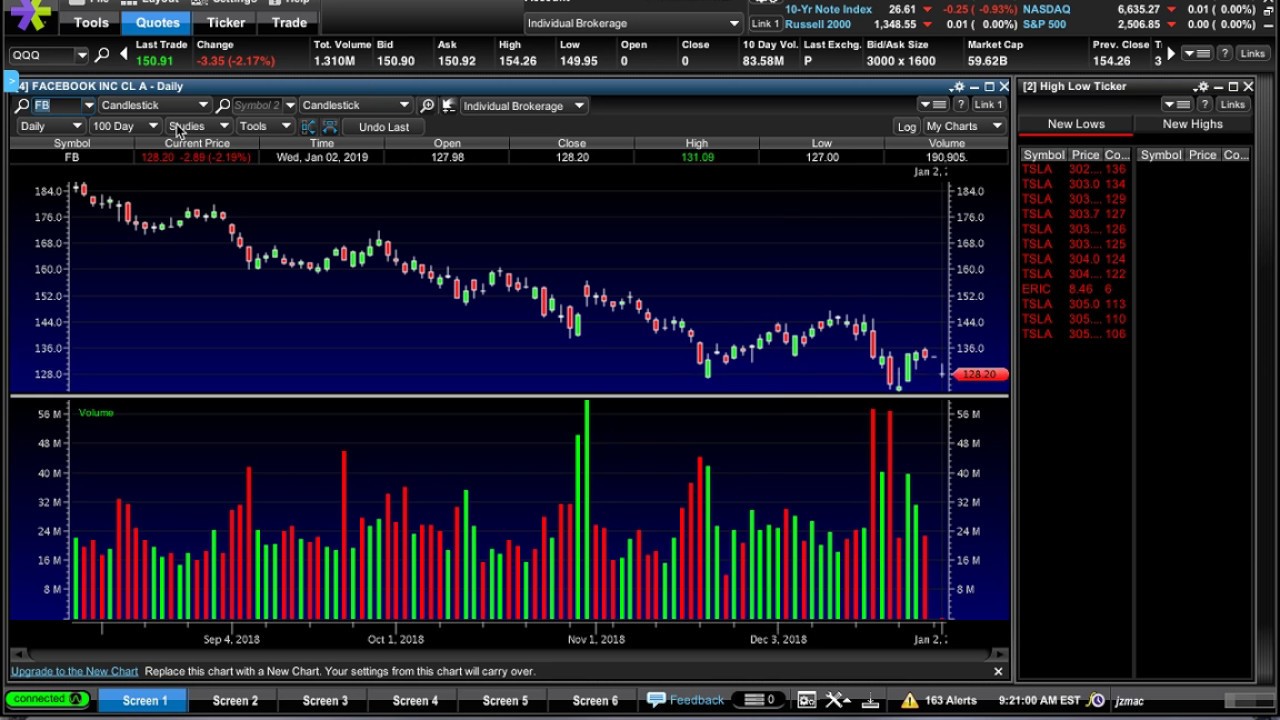This screenshot has width=1280, height=720.
Task: Click the window settings icon in status bar
Action: (x=806, y=700)
